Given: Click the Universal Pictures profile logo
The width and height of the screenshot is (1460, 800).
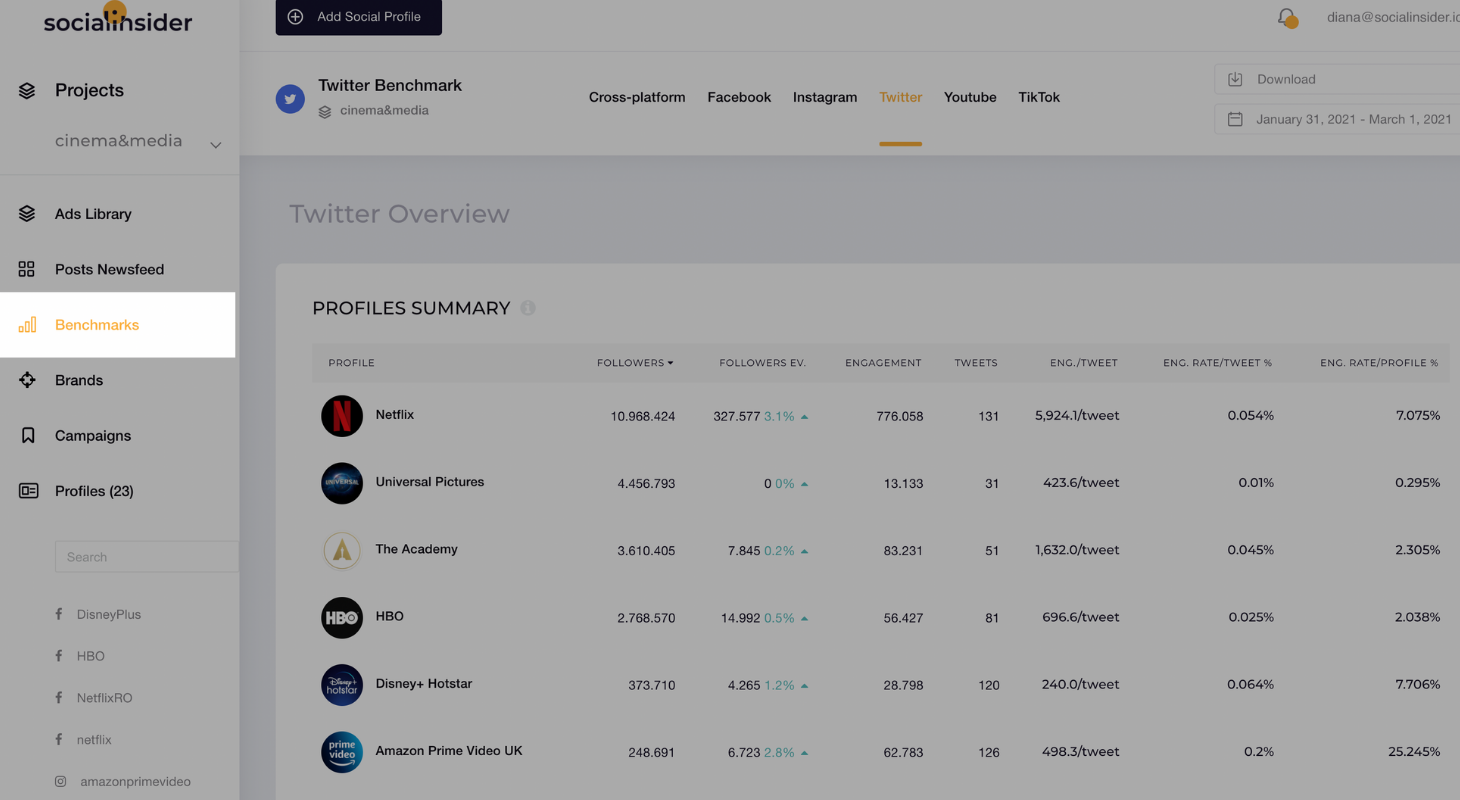Looking at the screenshot, I should click(342, 483).
